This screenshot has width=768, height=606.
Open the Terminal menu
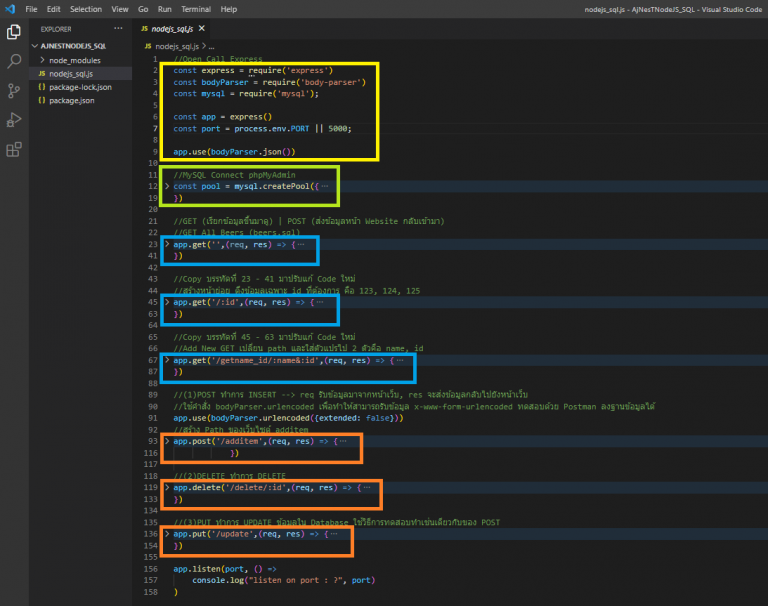pos(193,8)
